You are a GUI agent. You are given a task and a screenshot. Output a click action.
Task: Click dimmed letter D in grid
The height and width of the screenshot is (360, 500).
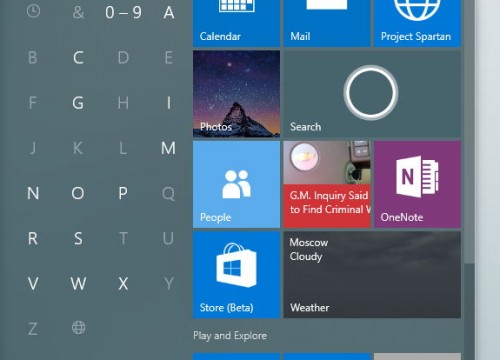coord(123,57)
